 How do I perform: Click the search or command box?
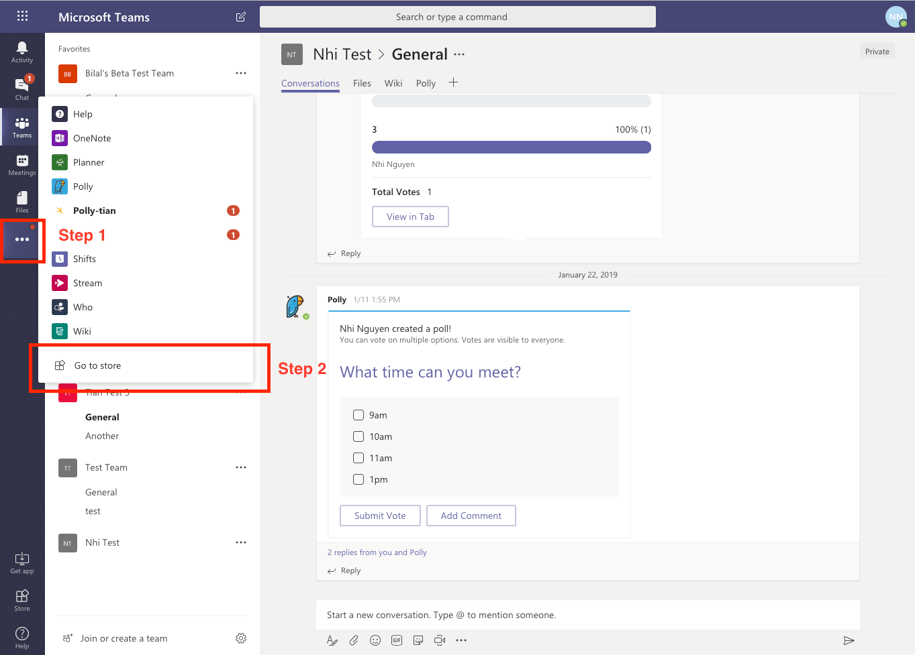[x=458, y=17]
